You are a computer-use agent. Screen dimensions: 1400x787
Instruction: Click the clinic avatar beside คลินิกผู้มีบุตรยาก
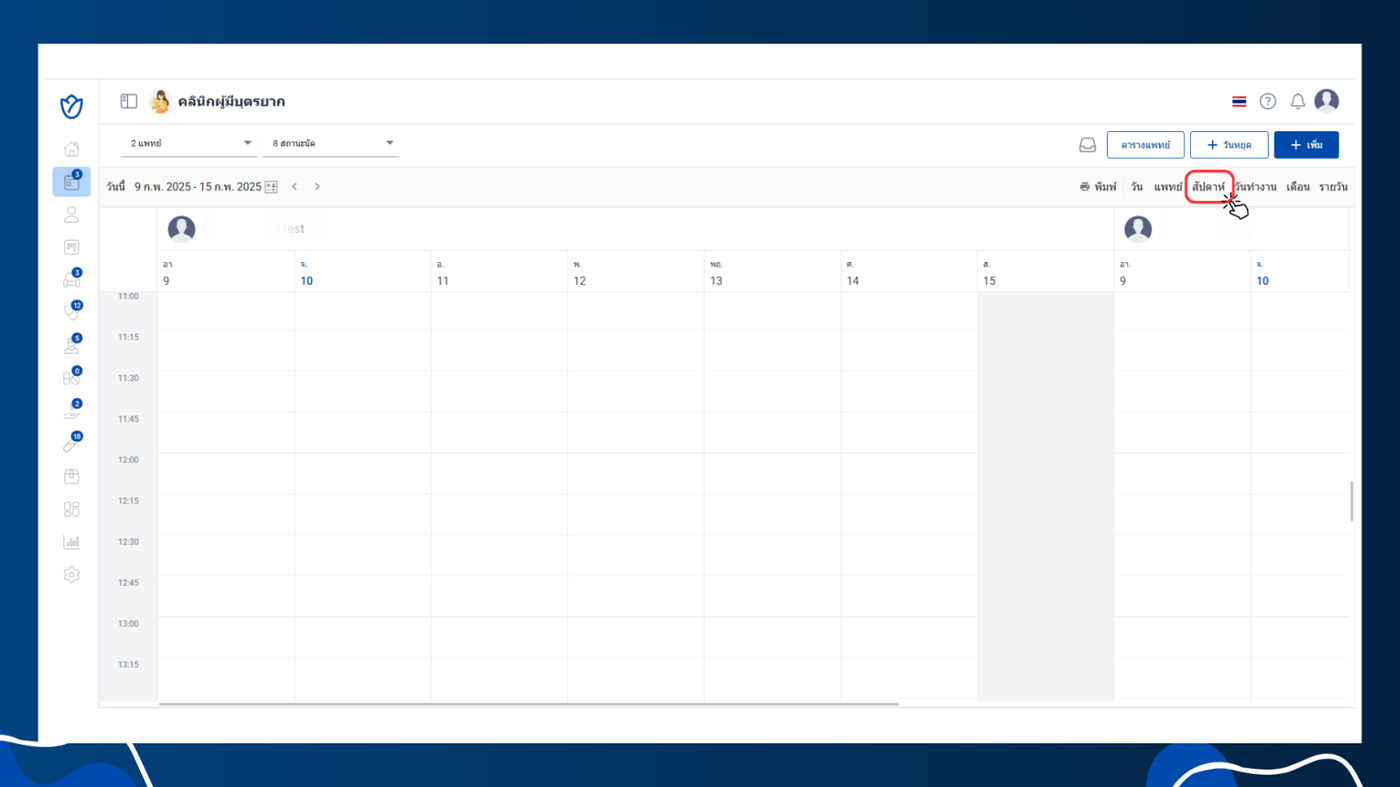click(x=160, y=101)
